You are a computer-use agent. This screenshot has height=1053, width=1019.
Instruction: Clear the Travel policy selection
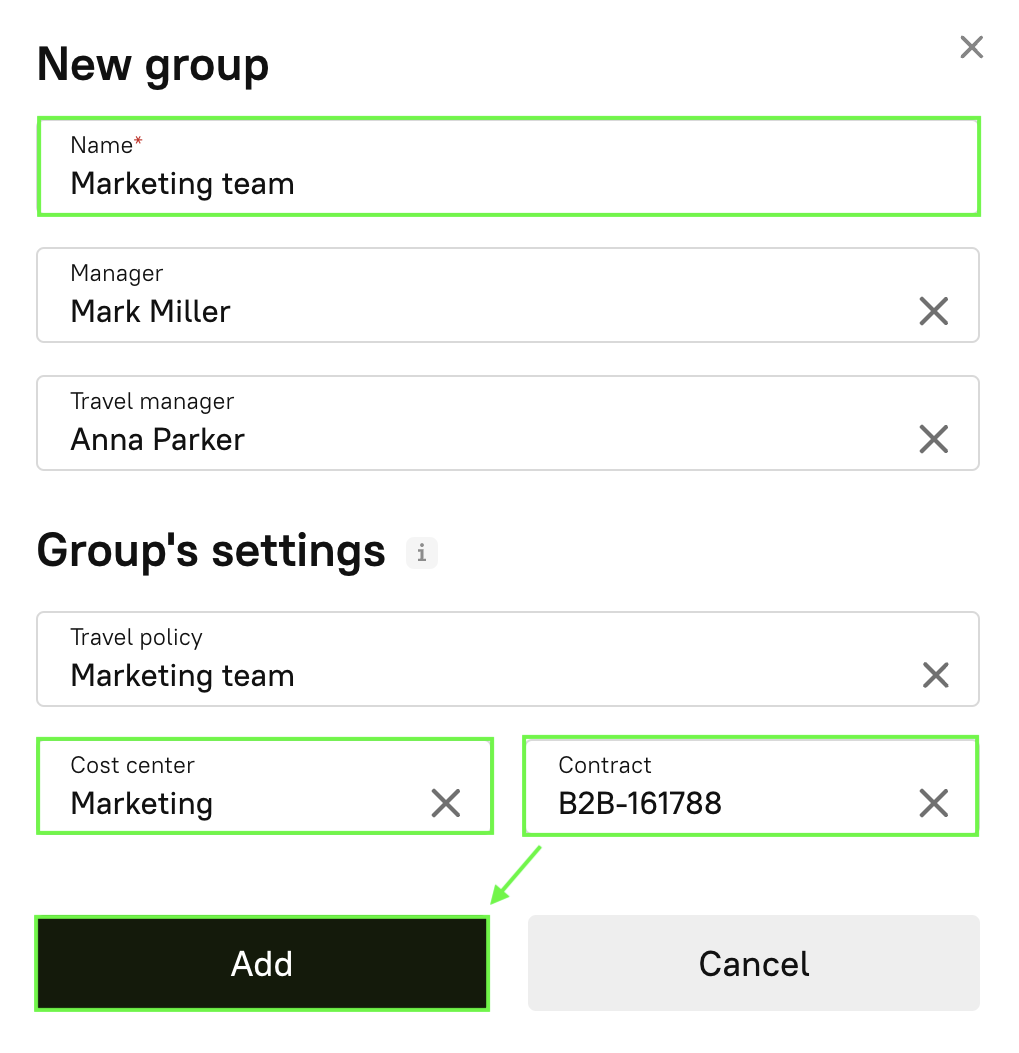click(935, 675)
